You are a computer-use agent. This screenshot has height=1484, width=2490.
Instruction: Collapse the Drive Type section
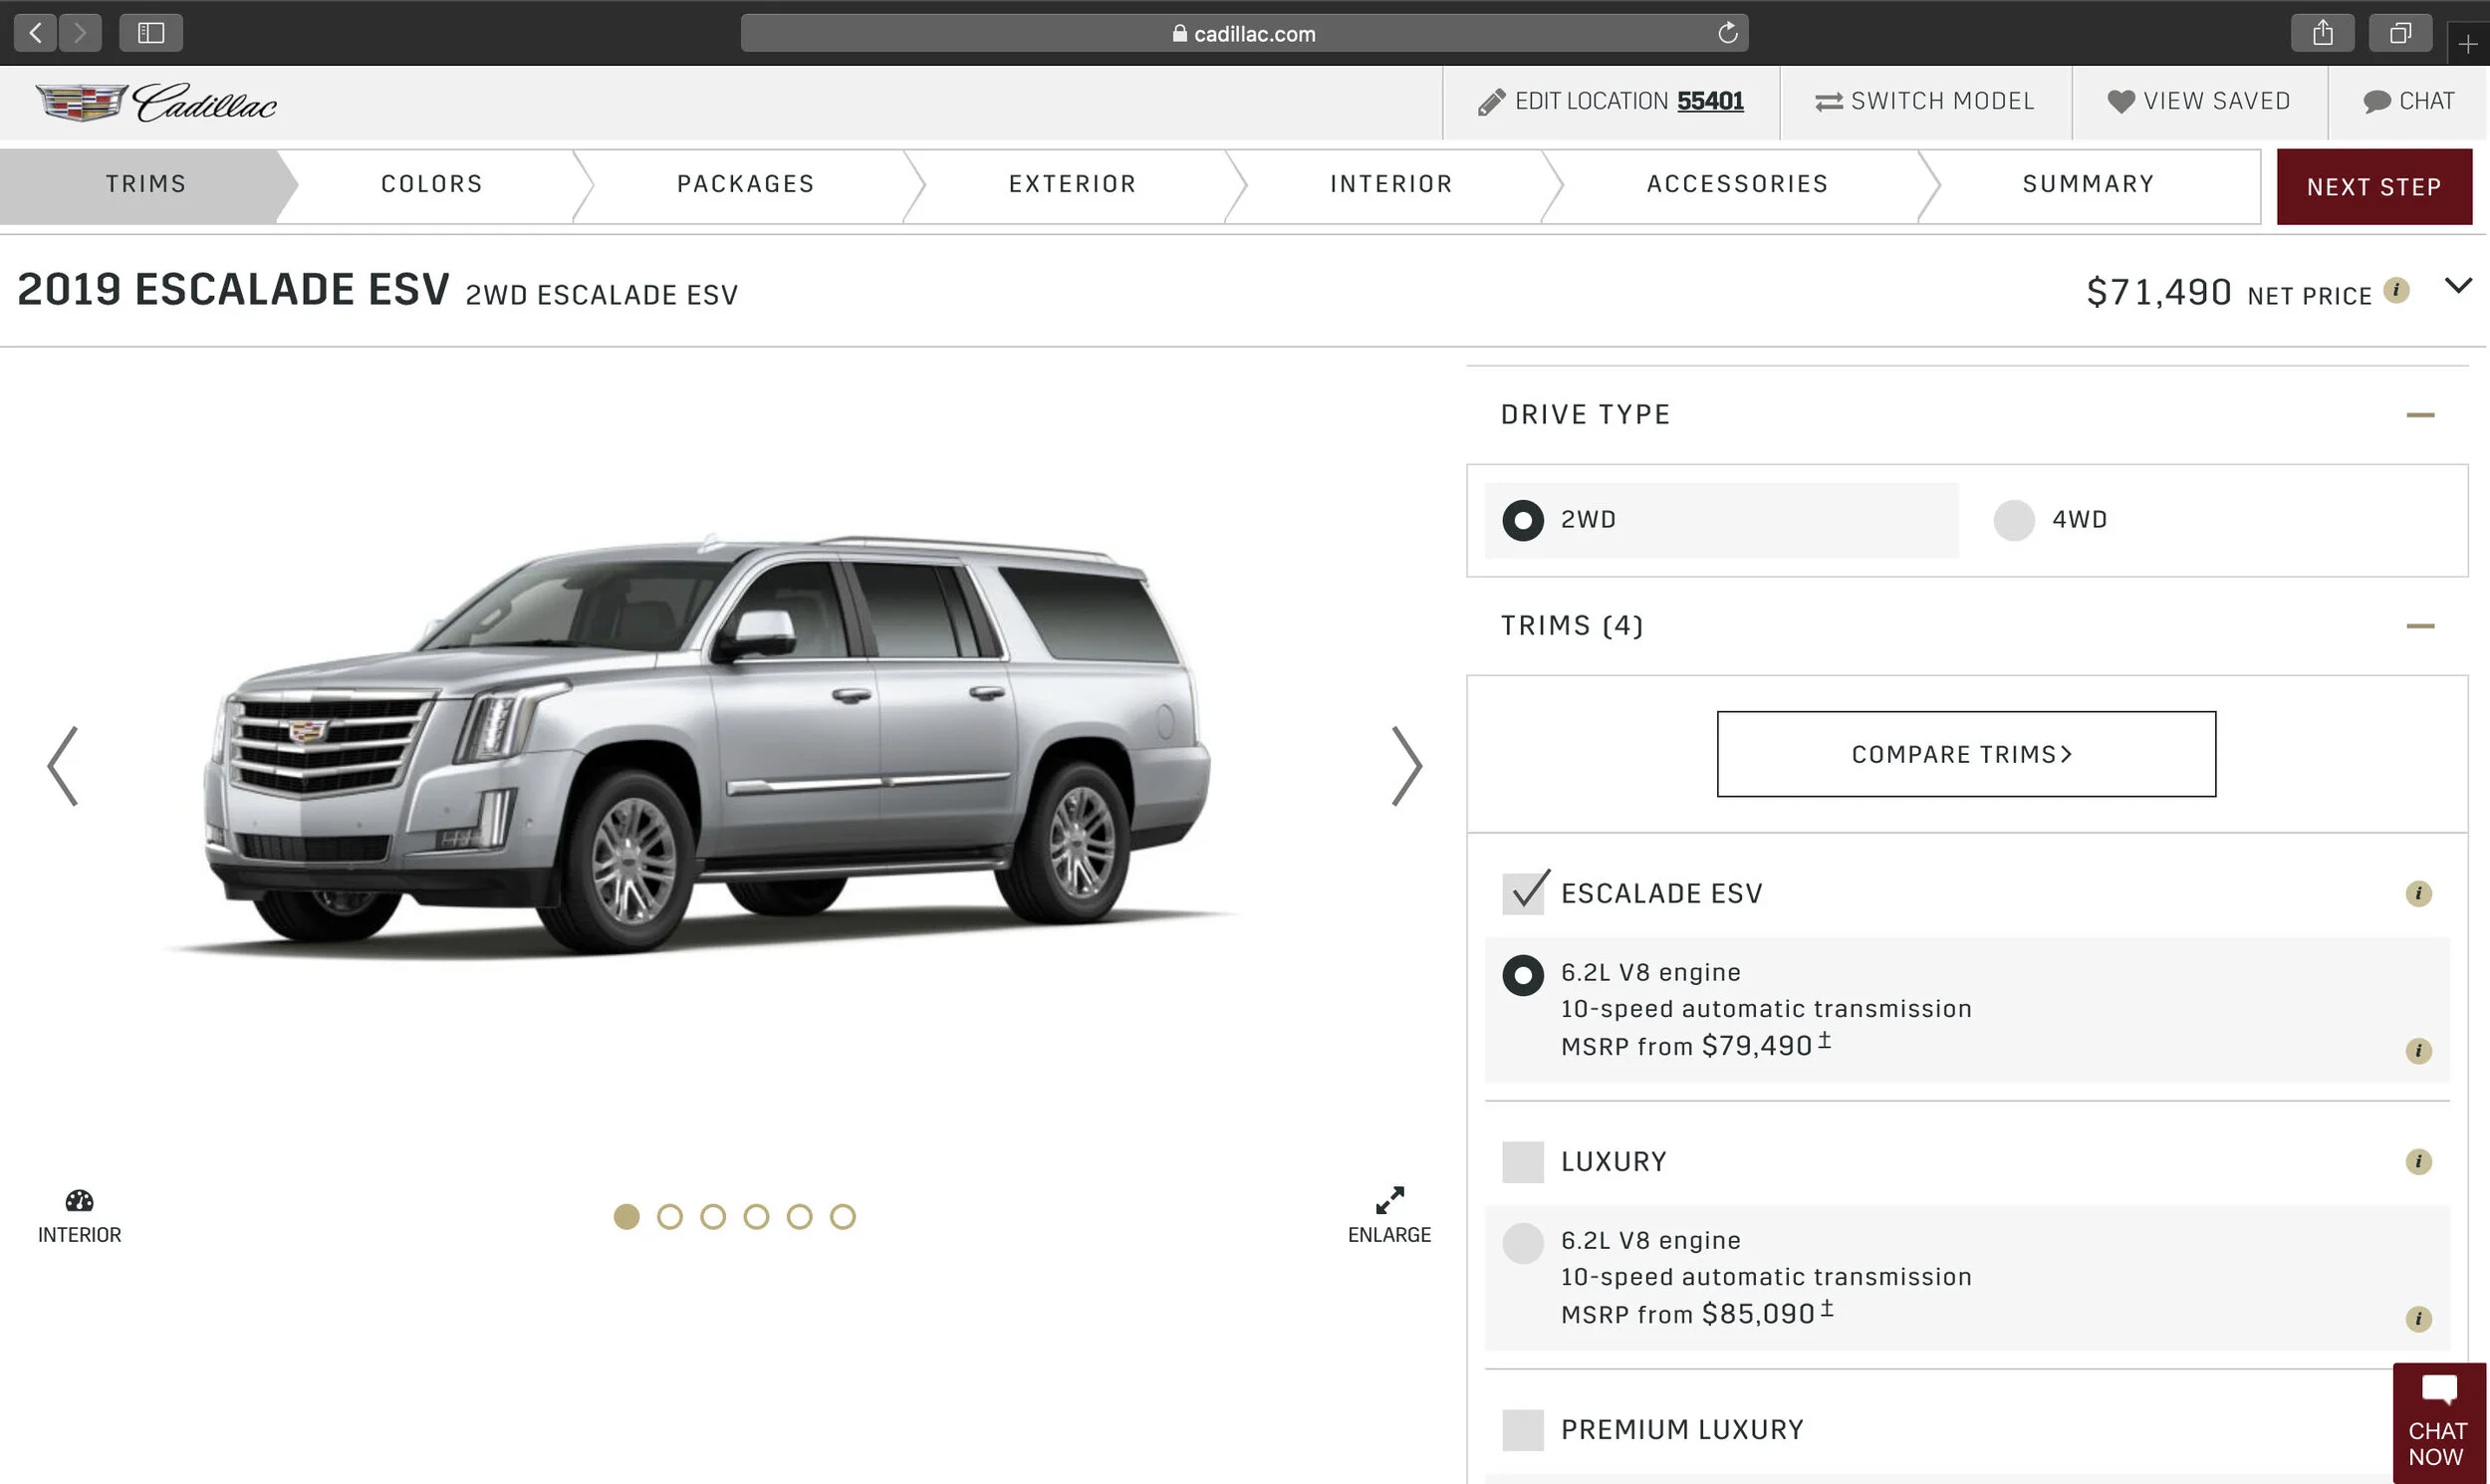click(x=2420, y=415)
